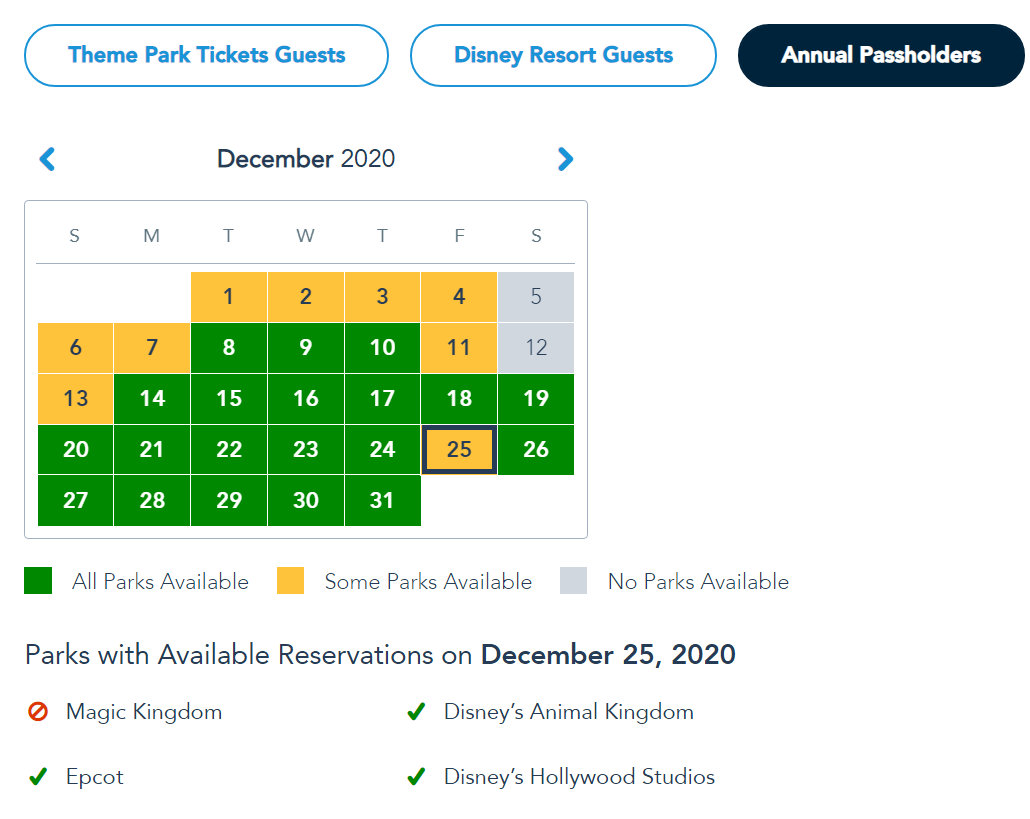Select December 31 on the calendar
Image resolution: width=1030 pixels, height=819 pixels.
coord(382,500)
